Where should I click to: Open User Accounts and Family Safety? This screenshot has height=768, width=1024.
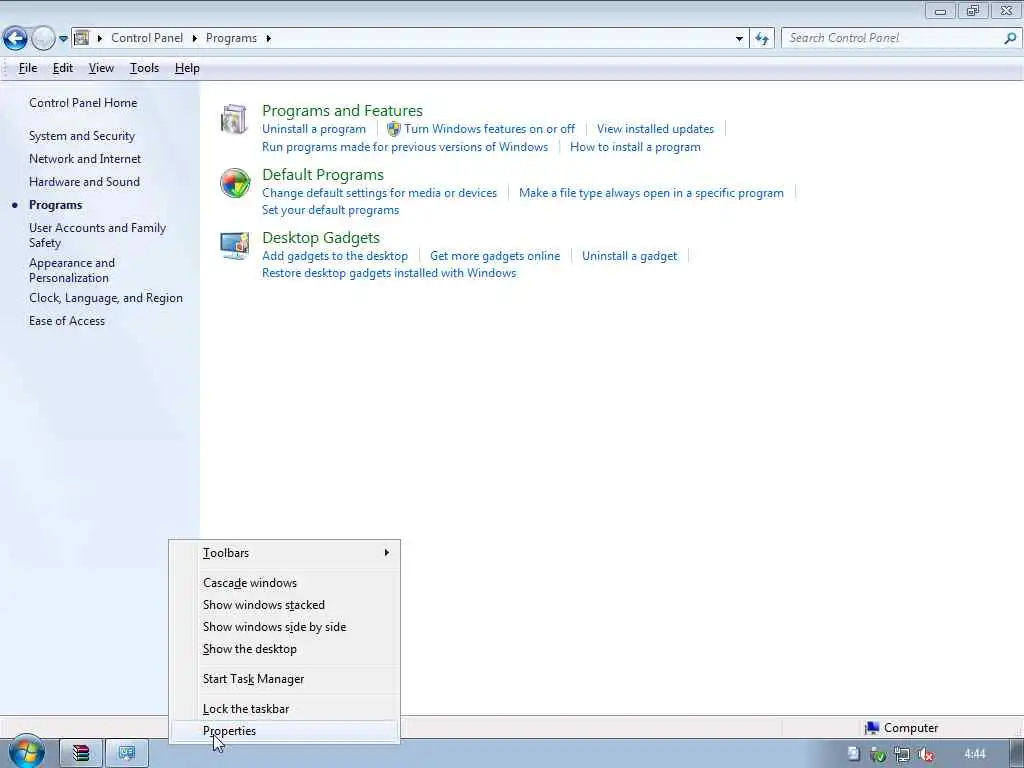point(97,235)
